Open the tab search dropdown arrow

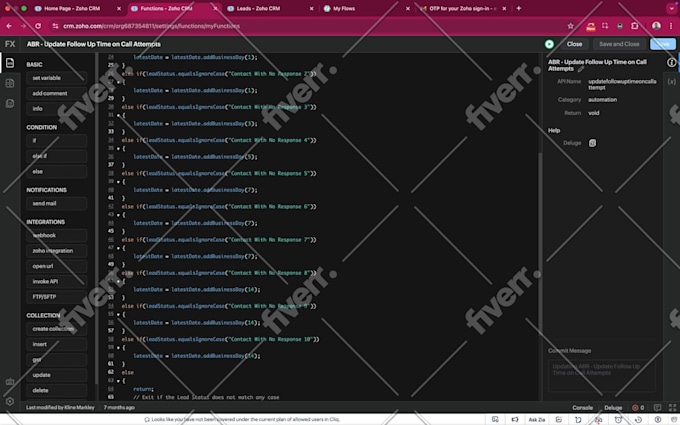pos(671,8)
